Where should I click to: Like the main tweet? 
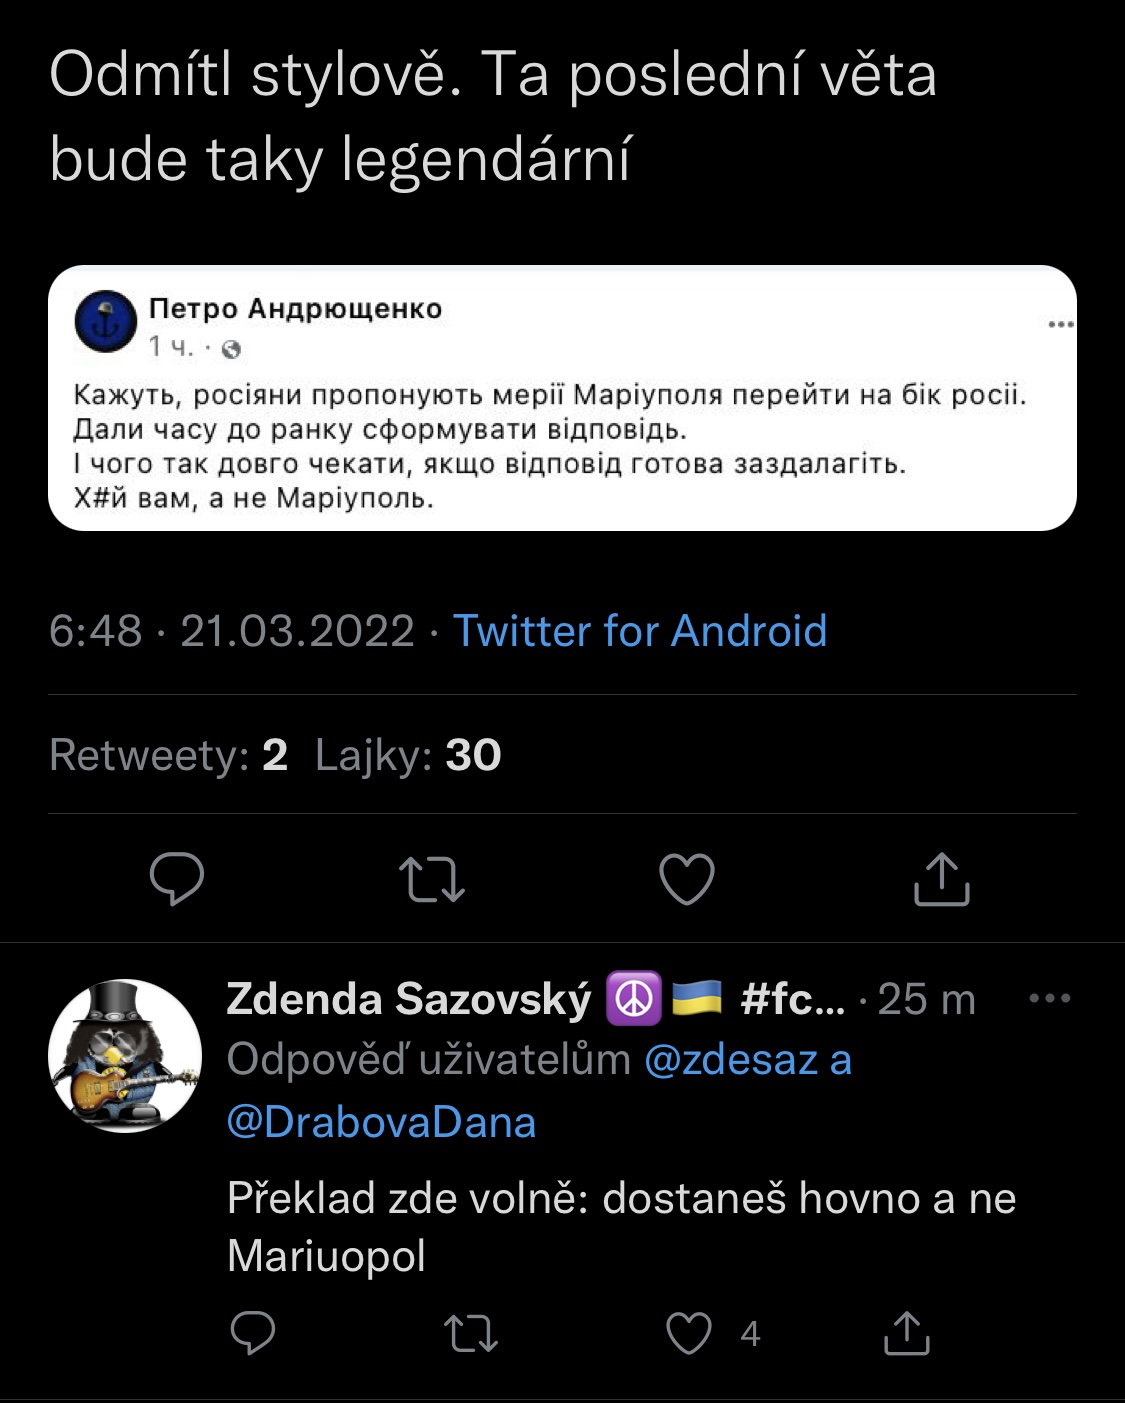[x=687, y=879]
